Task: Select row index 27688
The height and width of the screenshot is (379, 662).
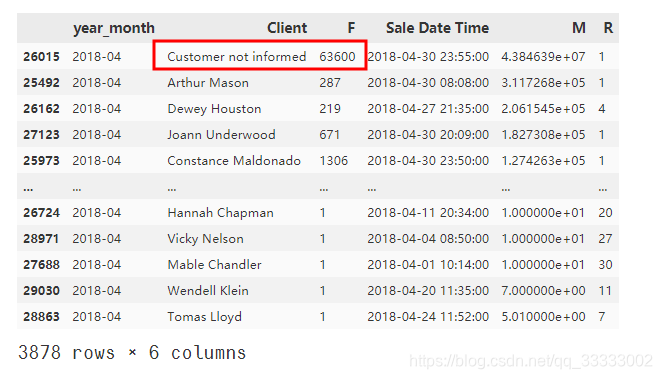Action: tap(41, 265)
